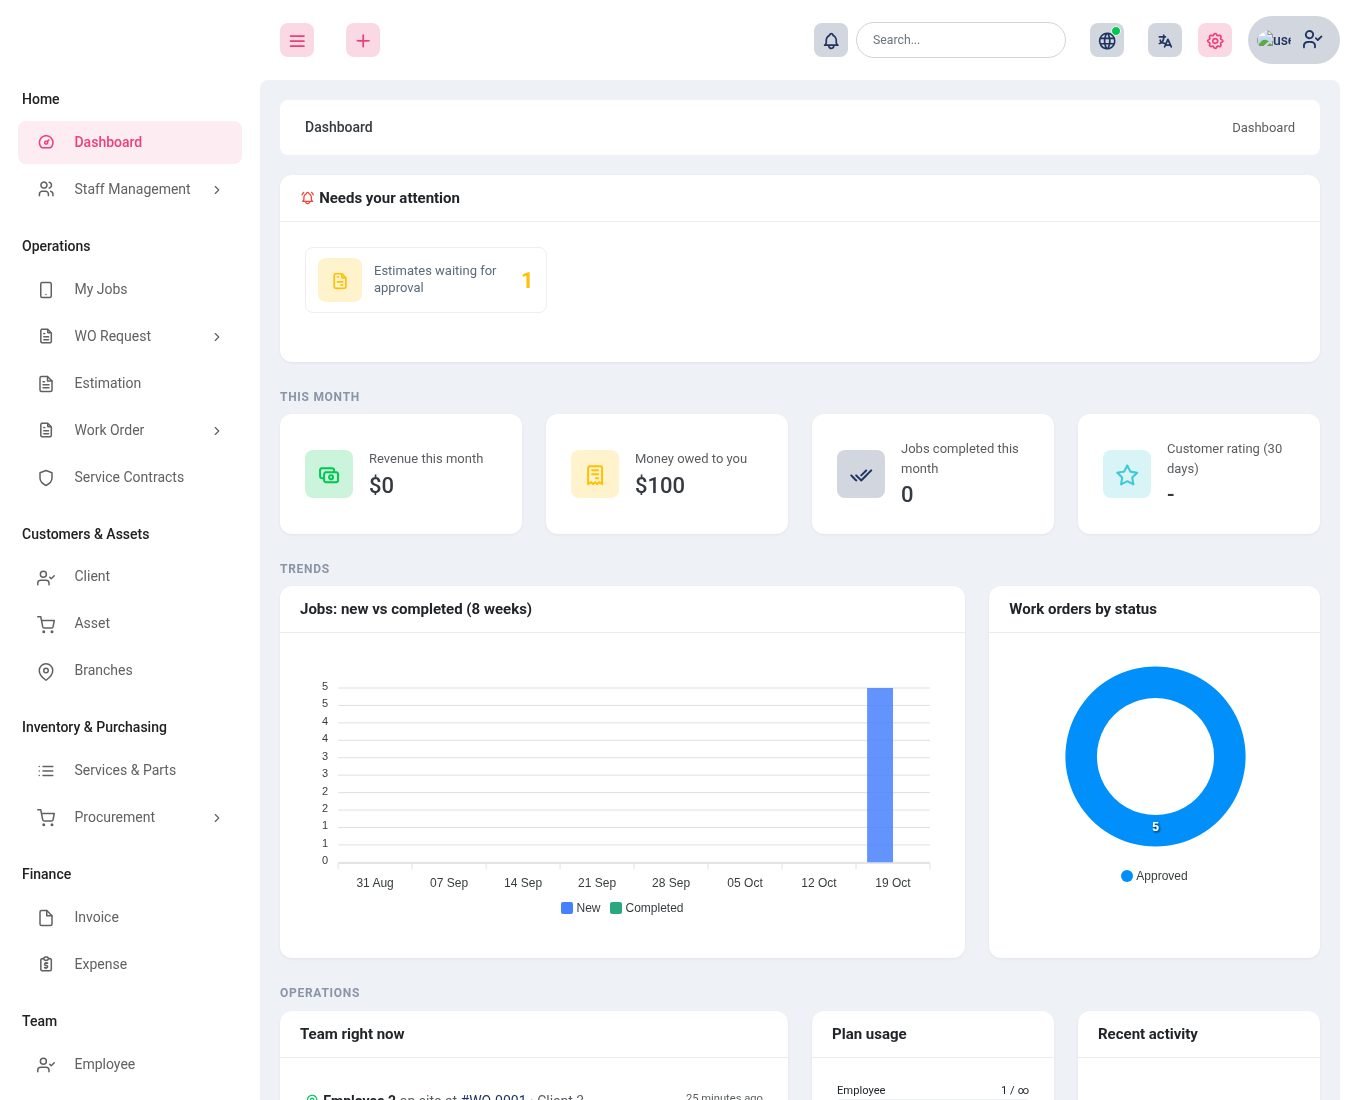The image size is (1360, 1100).
Task: Expand the WO Request submenu chevron
Action: (217, 336)
